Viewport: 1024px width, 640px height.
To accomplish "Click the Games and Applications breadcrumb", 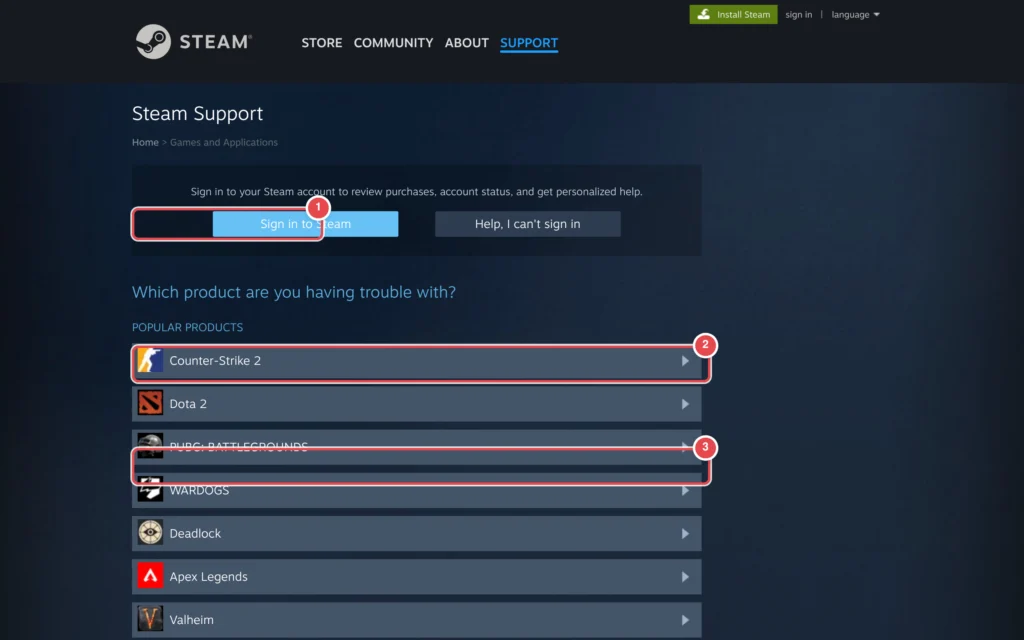I will 223,142.
